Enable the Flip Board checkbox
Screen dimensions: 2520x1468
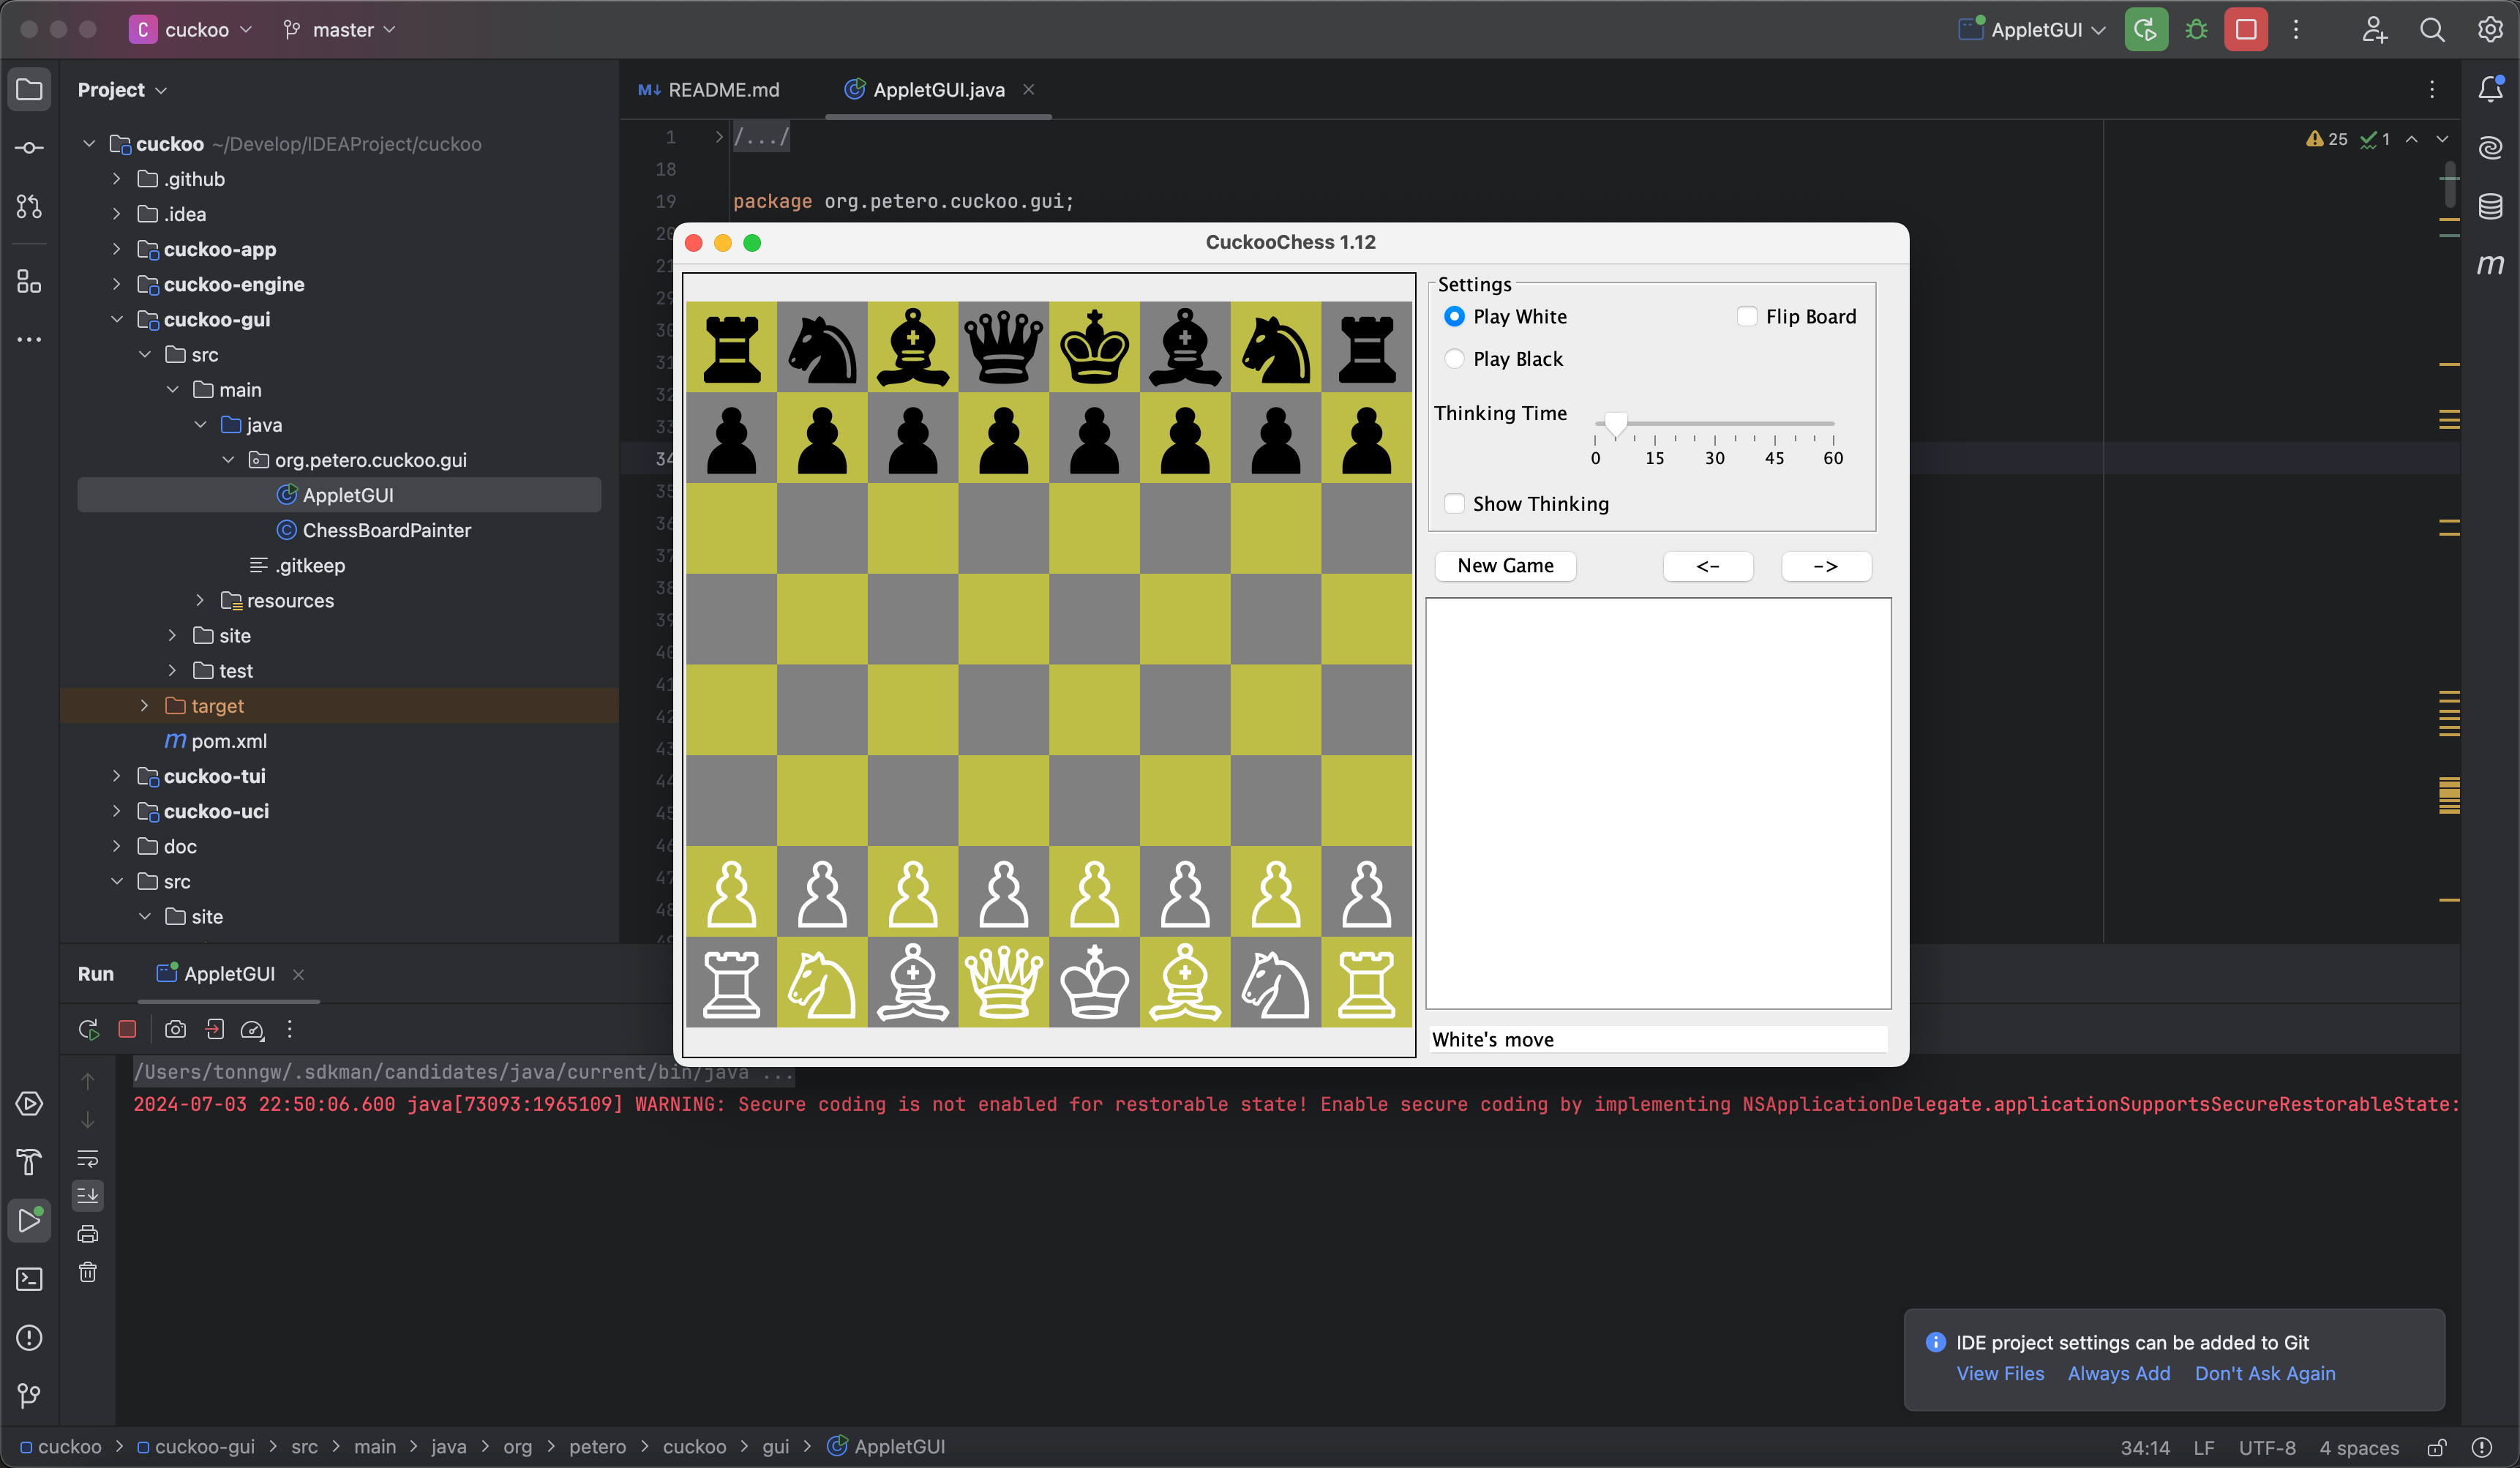pos(1746,317)
